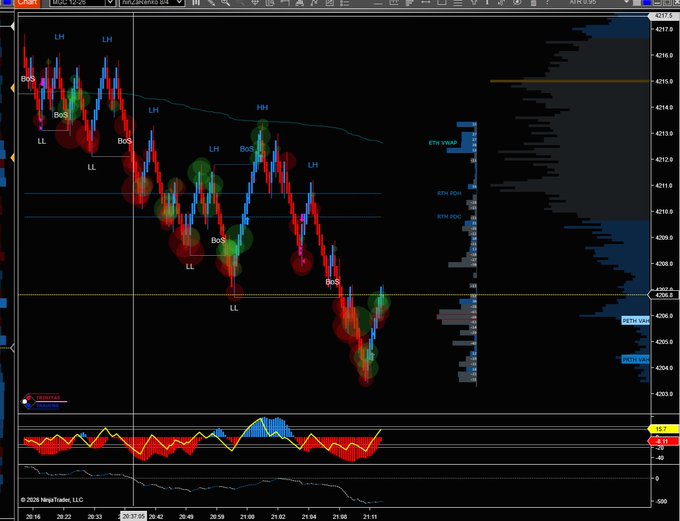Select the Chart tab
The height and width of the screenshot is (521, 680).
(27, 3)
